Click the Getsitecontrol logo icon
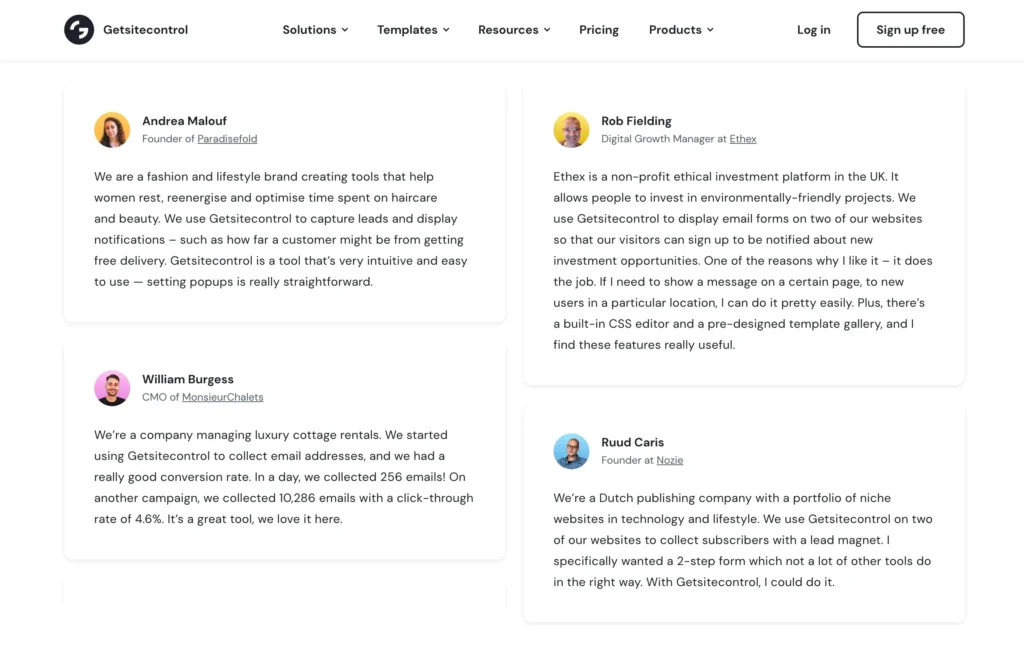Viewport: 1024px width, 648px height. pos(79,30)
